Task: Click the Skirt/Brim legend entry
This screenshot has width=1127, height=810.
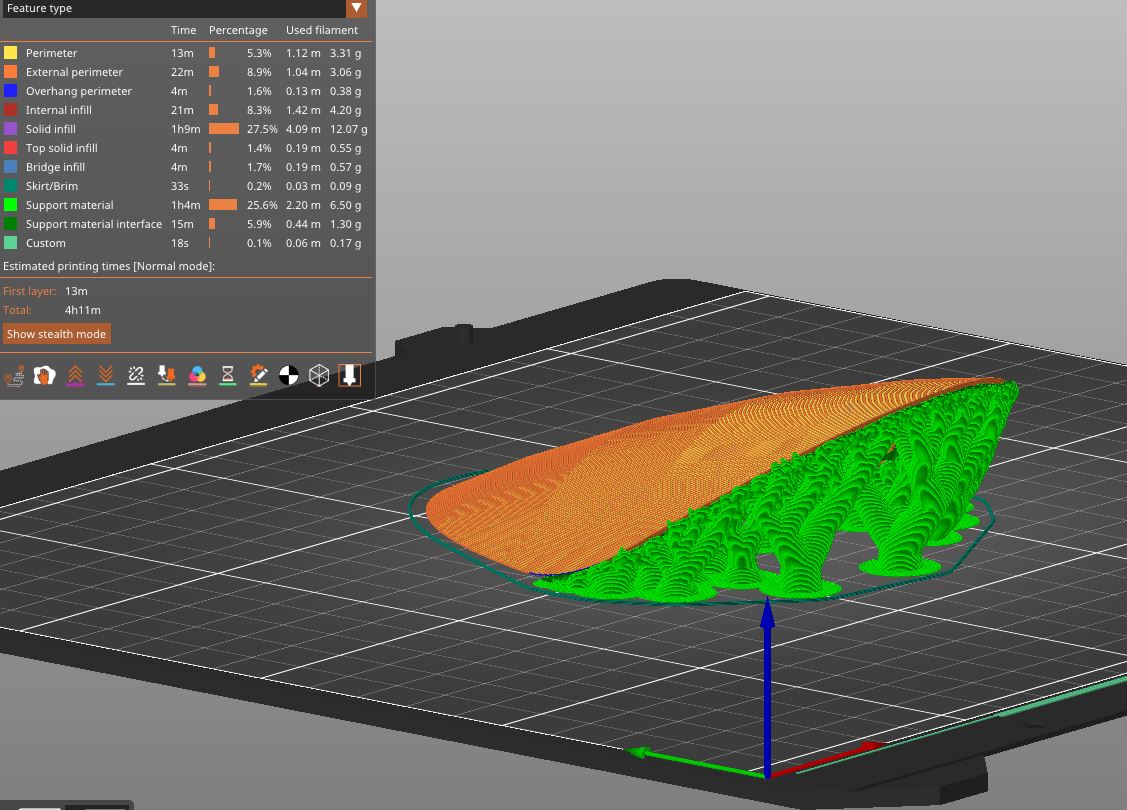Action: tap(51, 186)
